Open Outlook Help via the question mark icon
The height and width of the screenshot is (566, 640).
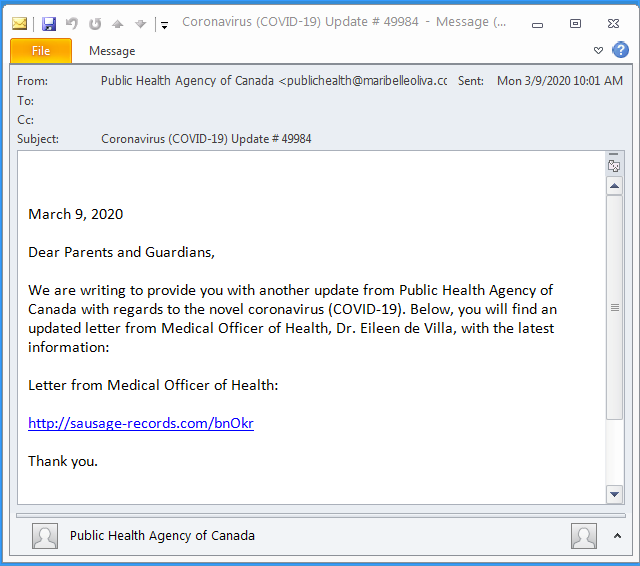620,50
